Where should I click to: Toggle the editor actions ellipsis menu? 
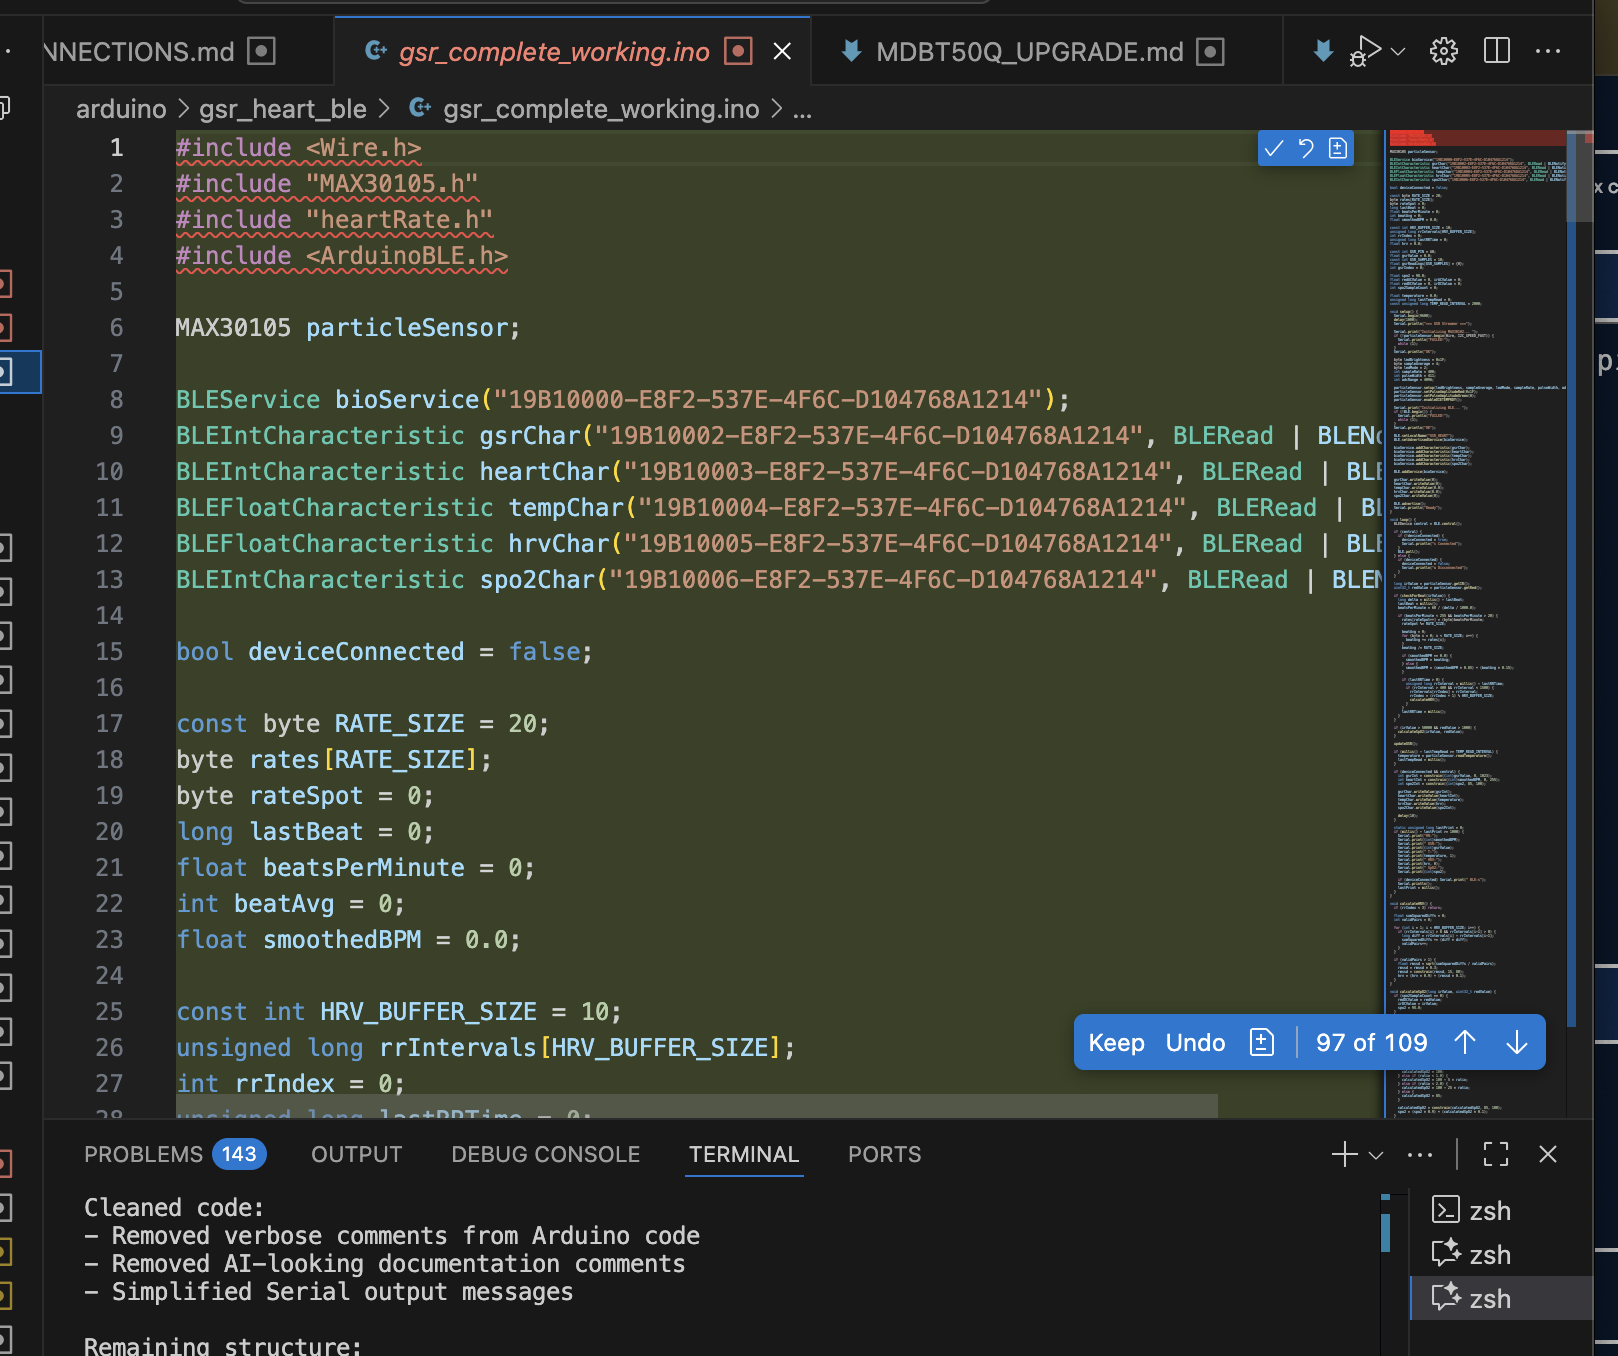point(1549,51)
